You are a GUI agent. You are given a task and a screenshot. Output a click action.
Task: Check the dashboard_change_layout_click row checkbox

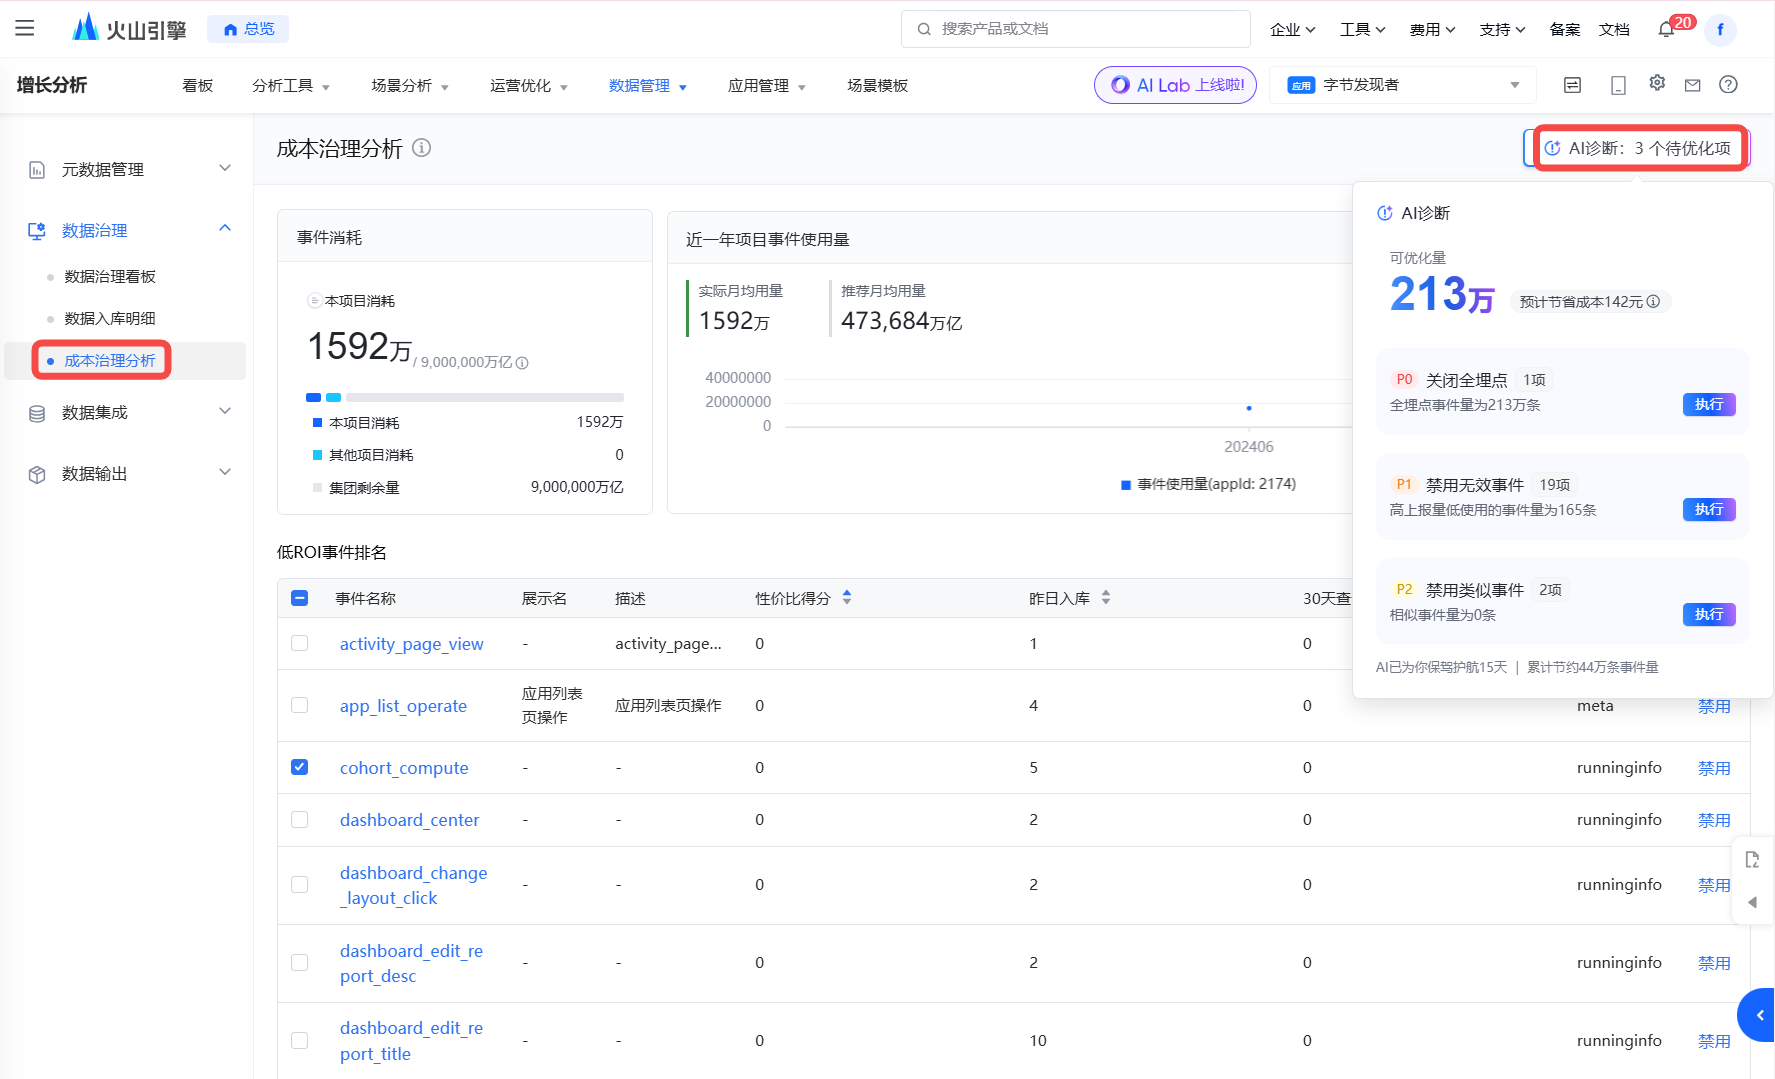pos(299,884)
